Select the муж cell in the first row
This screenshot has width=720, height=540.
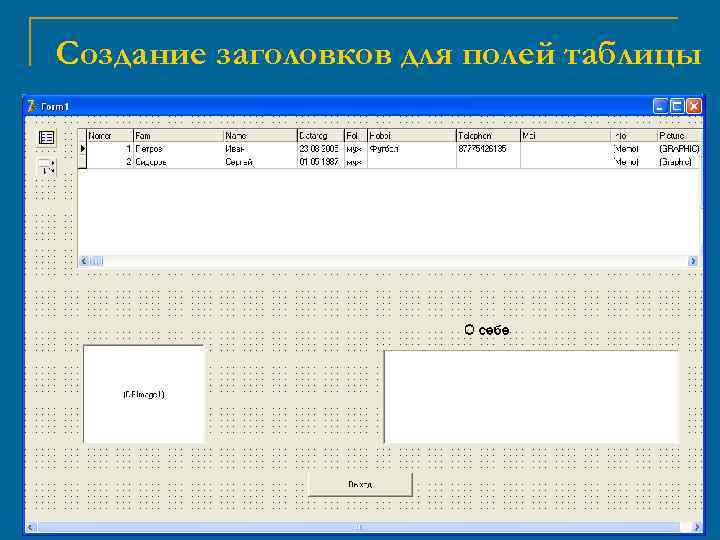356,149
